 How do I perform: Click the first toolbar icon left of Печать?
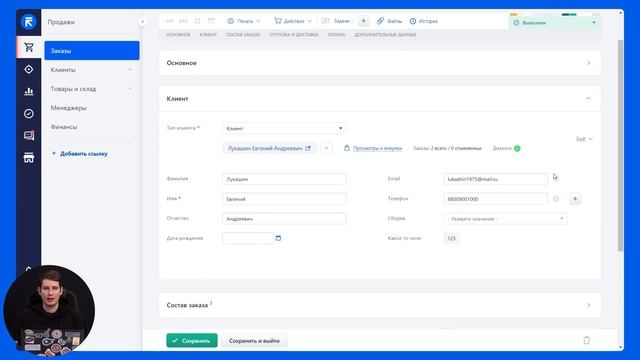tap(170, 21)
